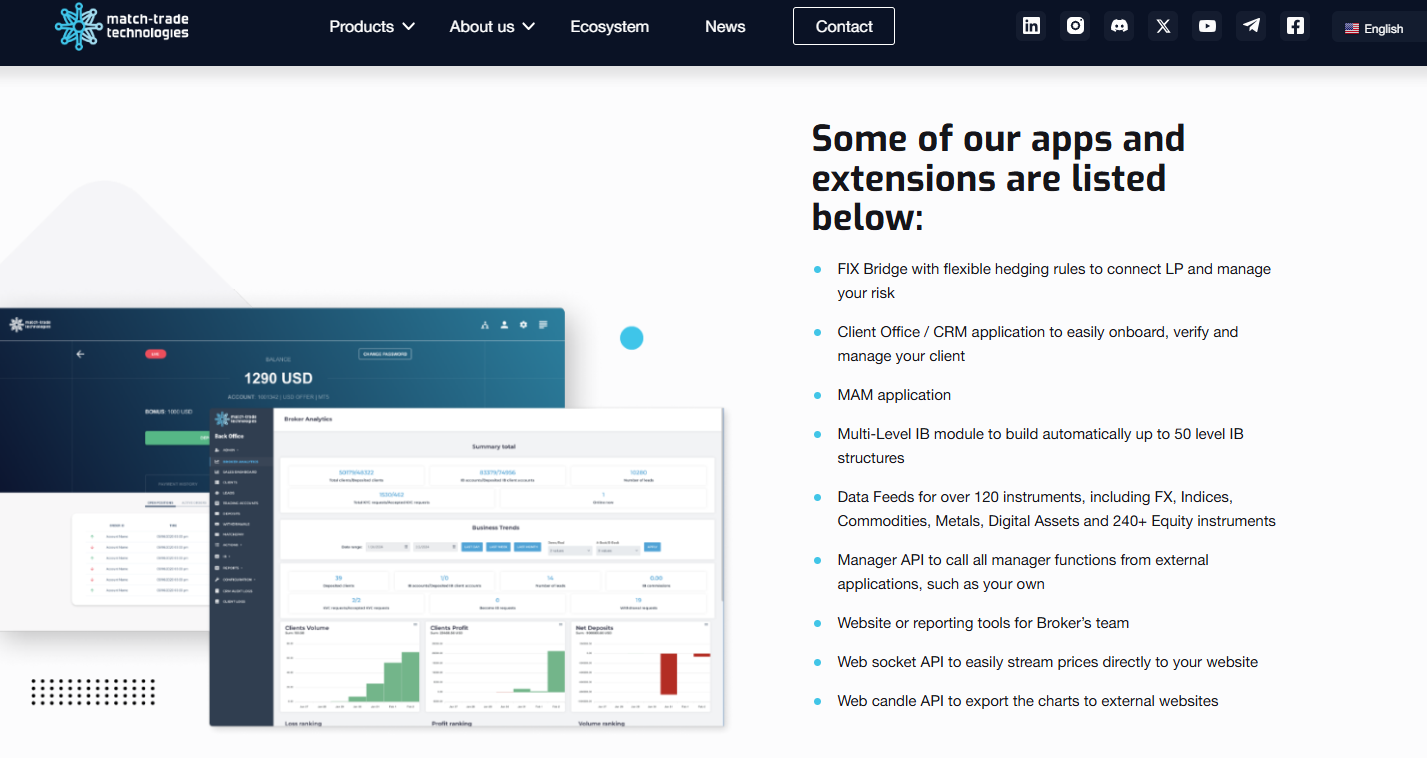
Task: Click the Contact button
Action: pyautogui.click(x=844, y=26)
